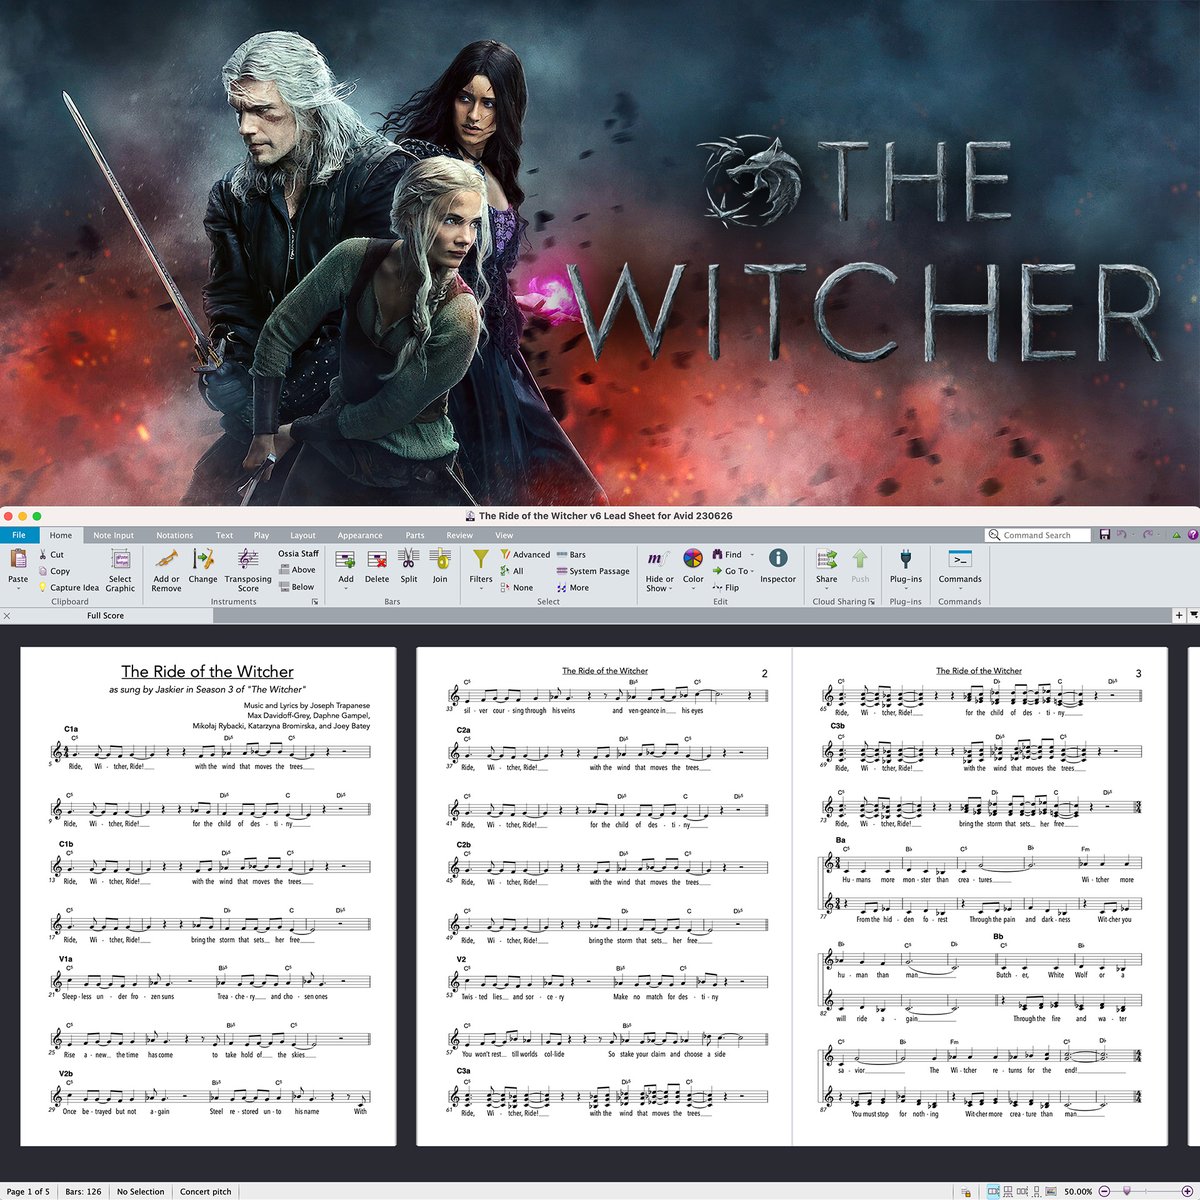Viewport: 1200px width, 1200px height.
Task: Switch to the Play ribbon tab
Action: click(x=261, y=535)
